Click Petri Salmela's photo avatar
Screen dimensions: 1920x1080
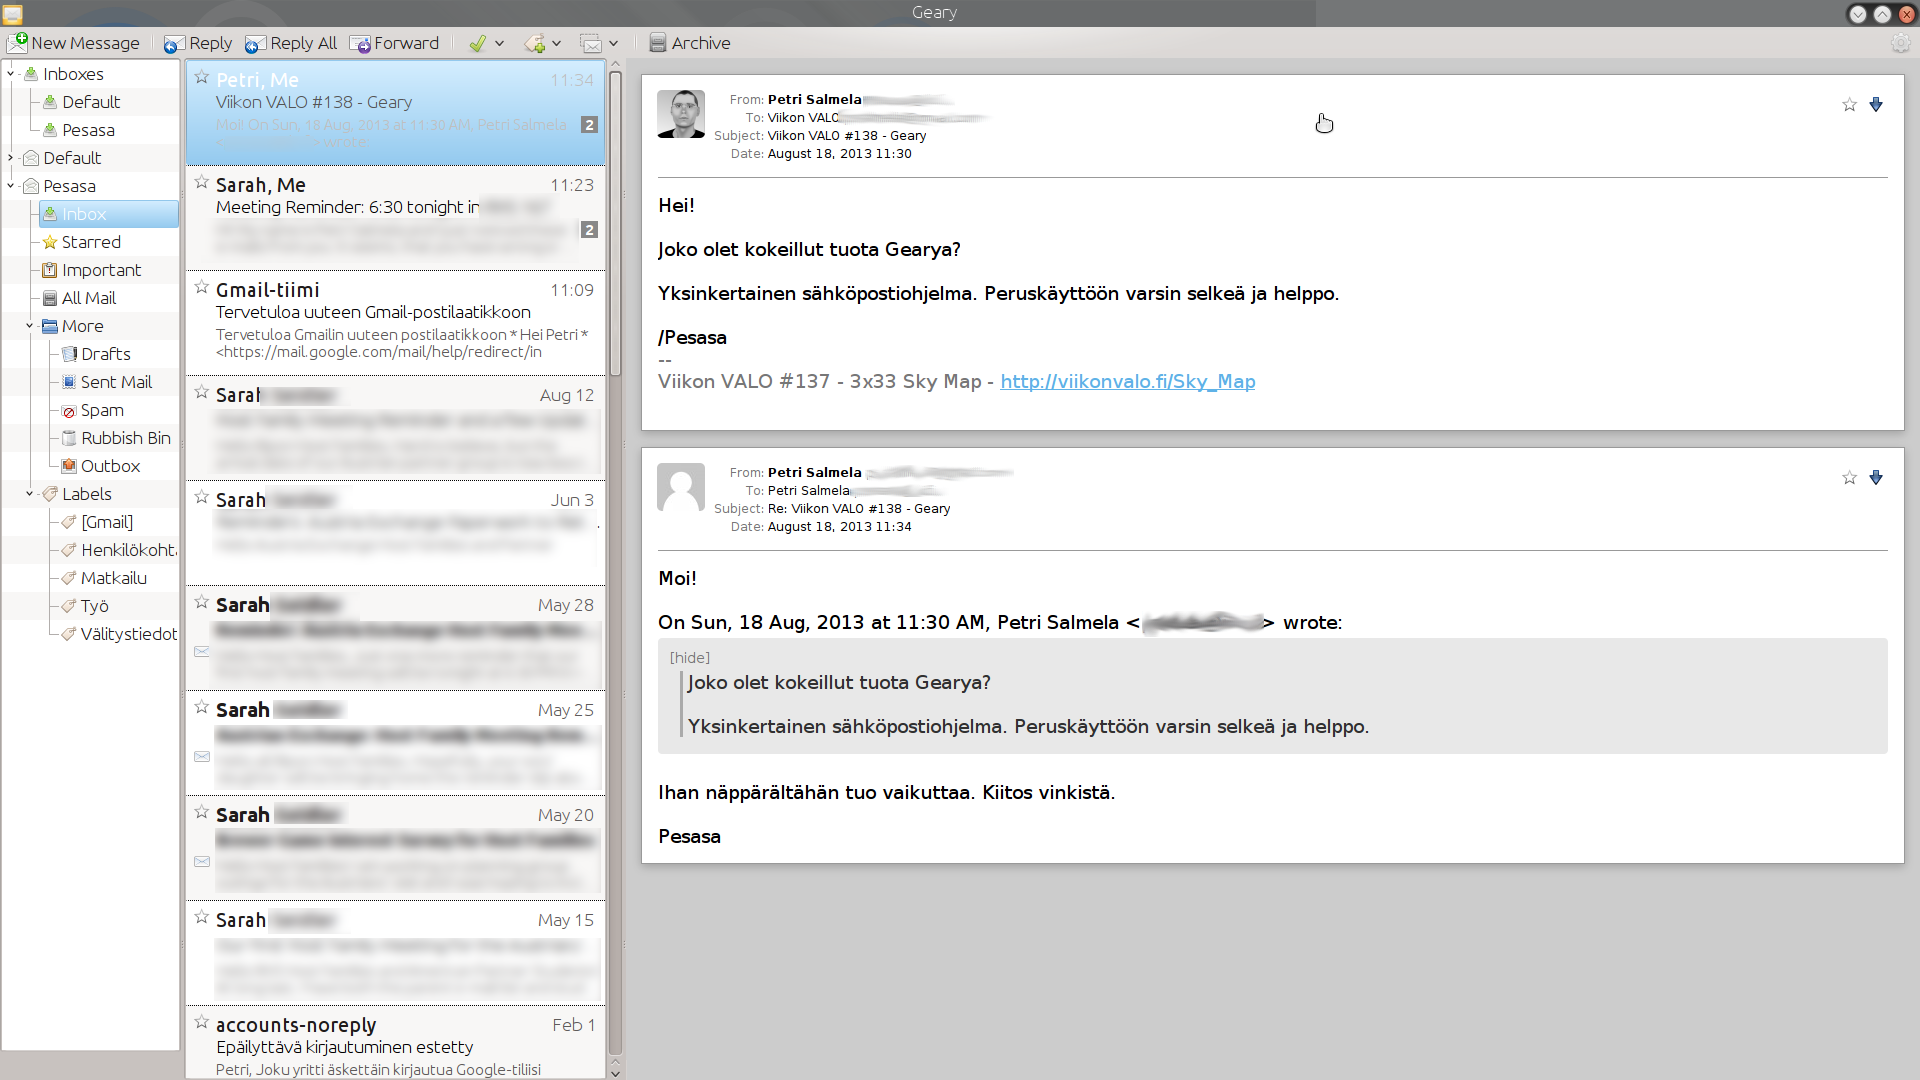coord(681,113)
